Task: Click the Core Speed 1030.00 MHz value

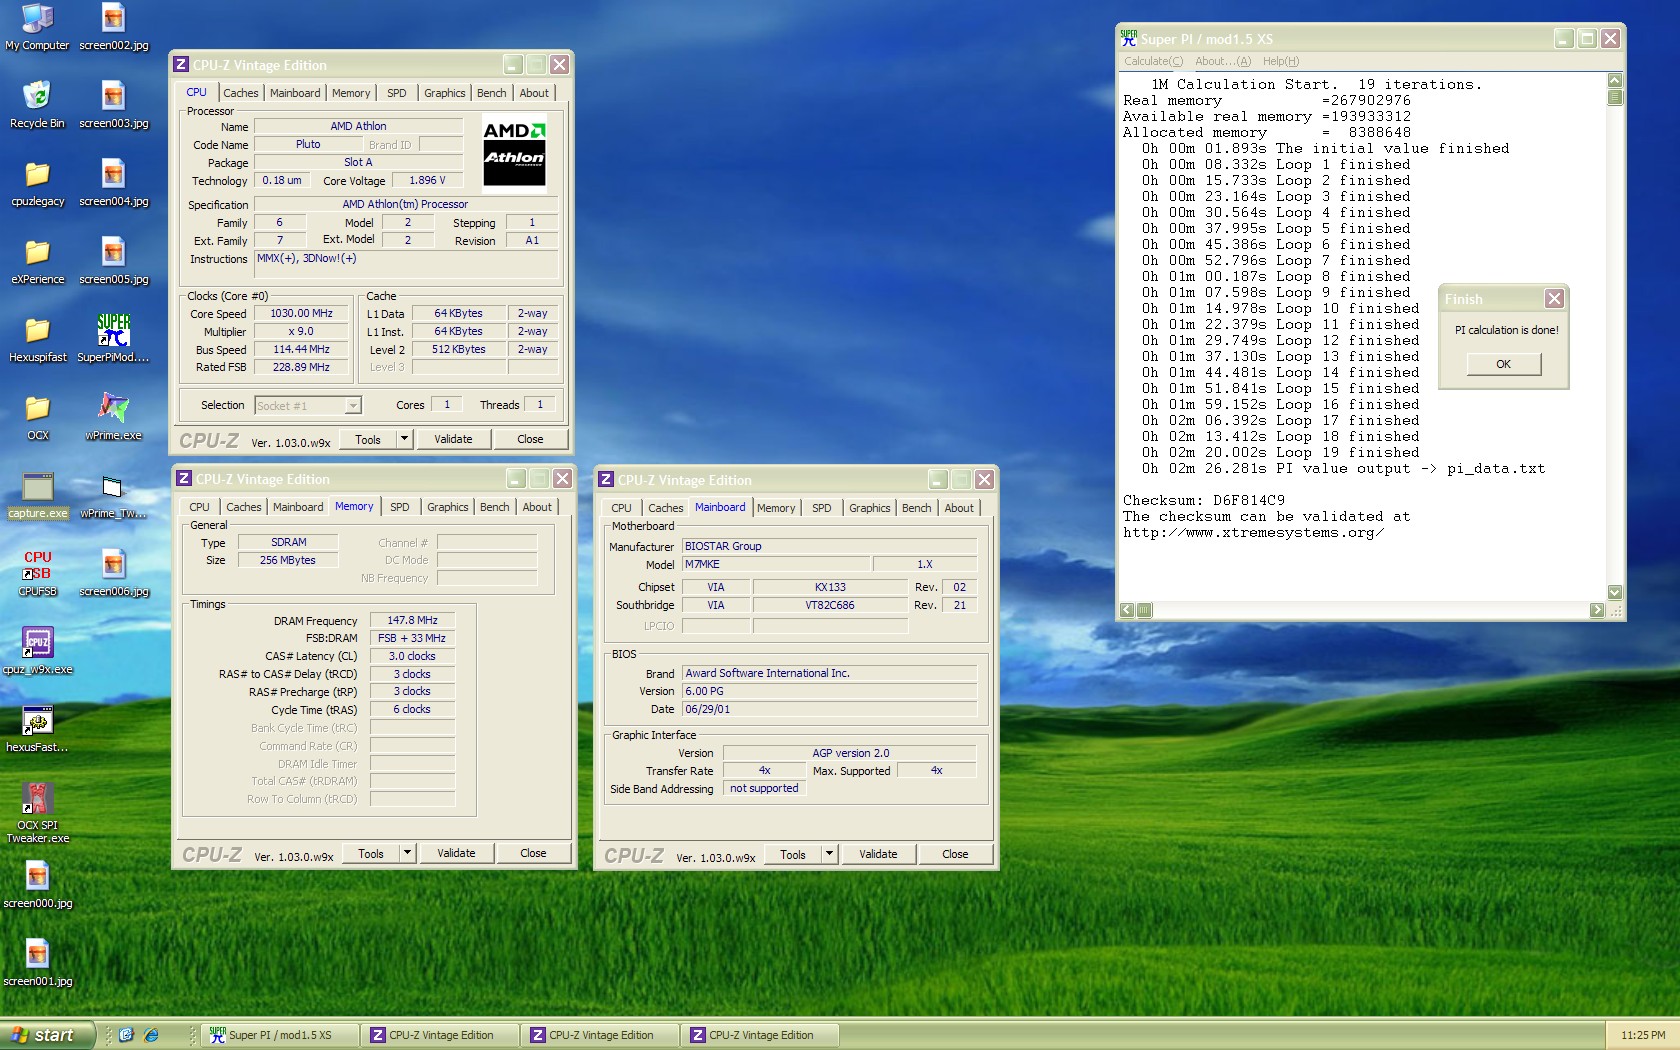Action: (x=301, y=314)
